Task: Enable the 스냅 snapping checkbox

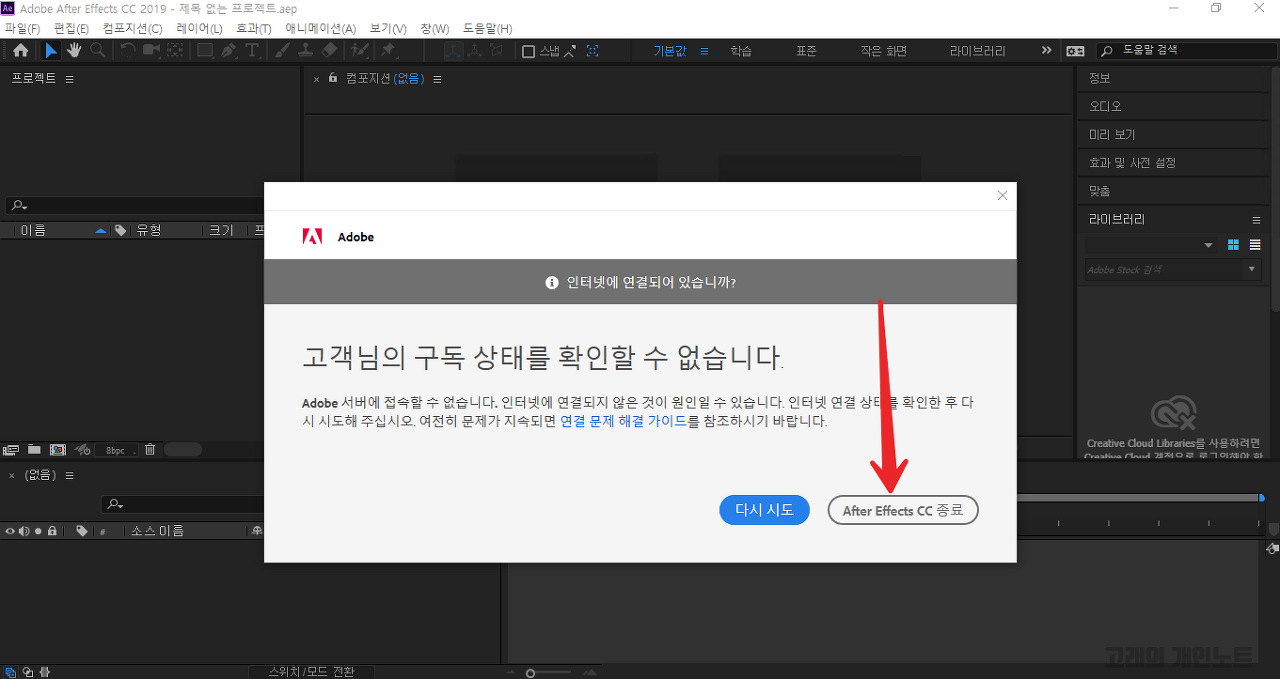Action: click(x=529, y=52)
